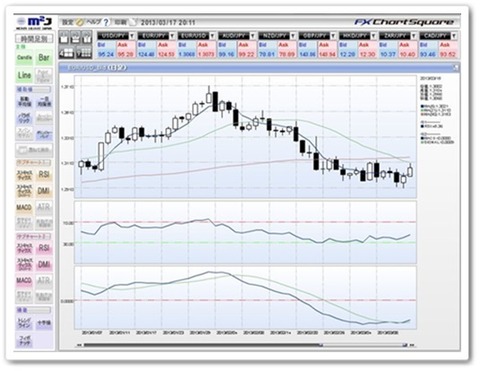Click the date text 2013/03/17 20:11
Screen dimensions: 480x371
(168, 23)
